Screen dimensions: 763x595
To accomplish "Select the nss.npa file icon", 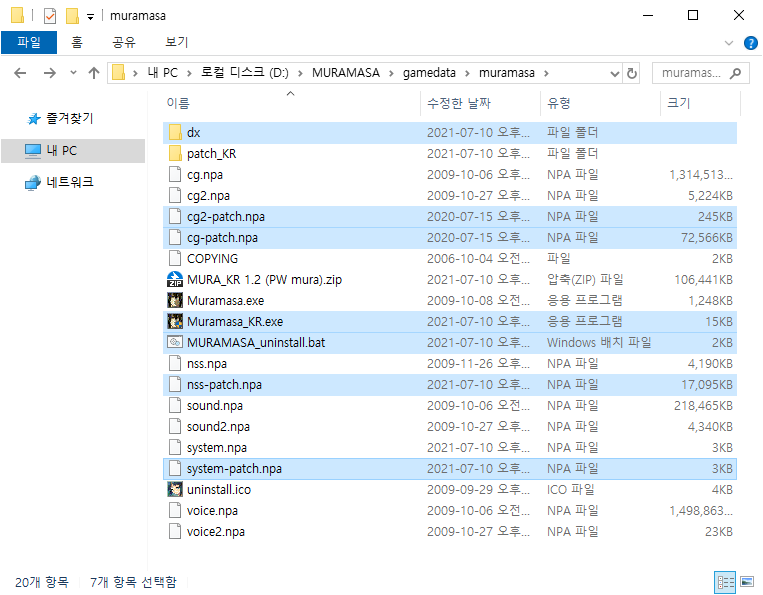I will click(x=175, y=363).
